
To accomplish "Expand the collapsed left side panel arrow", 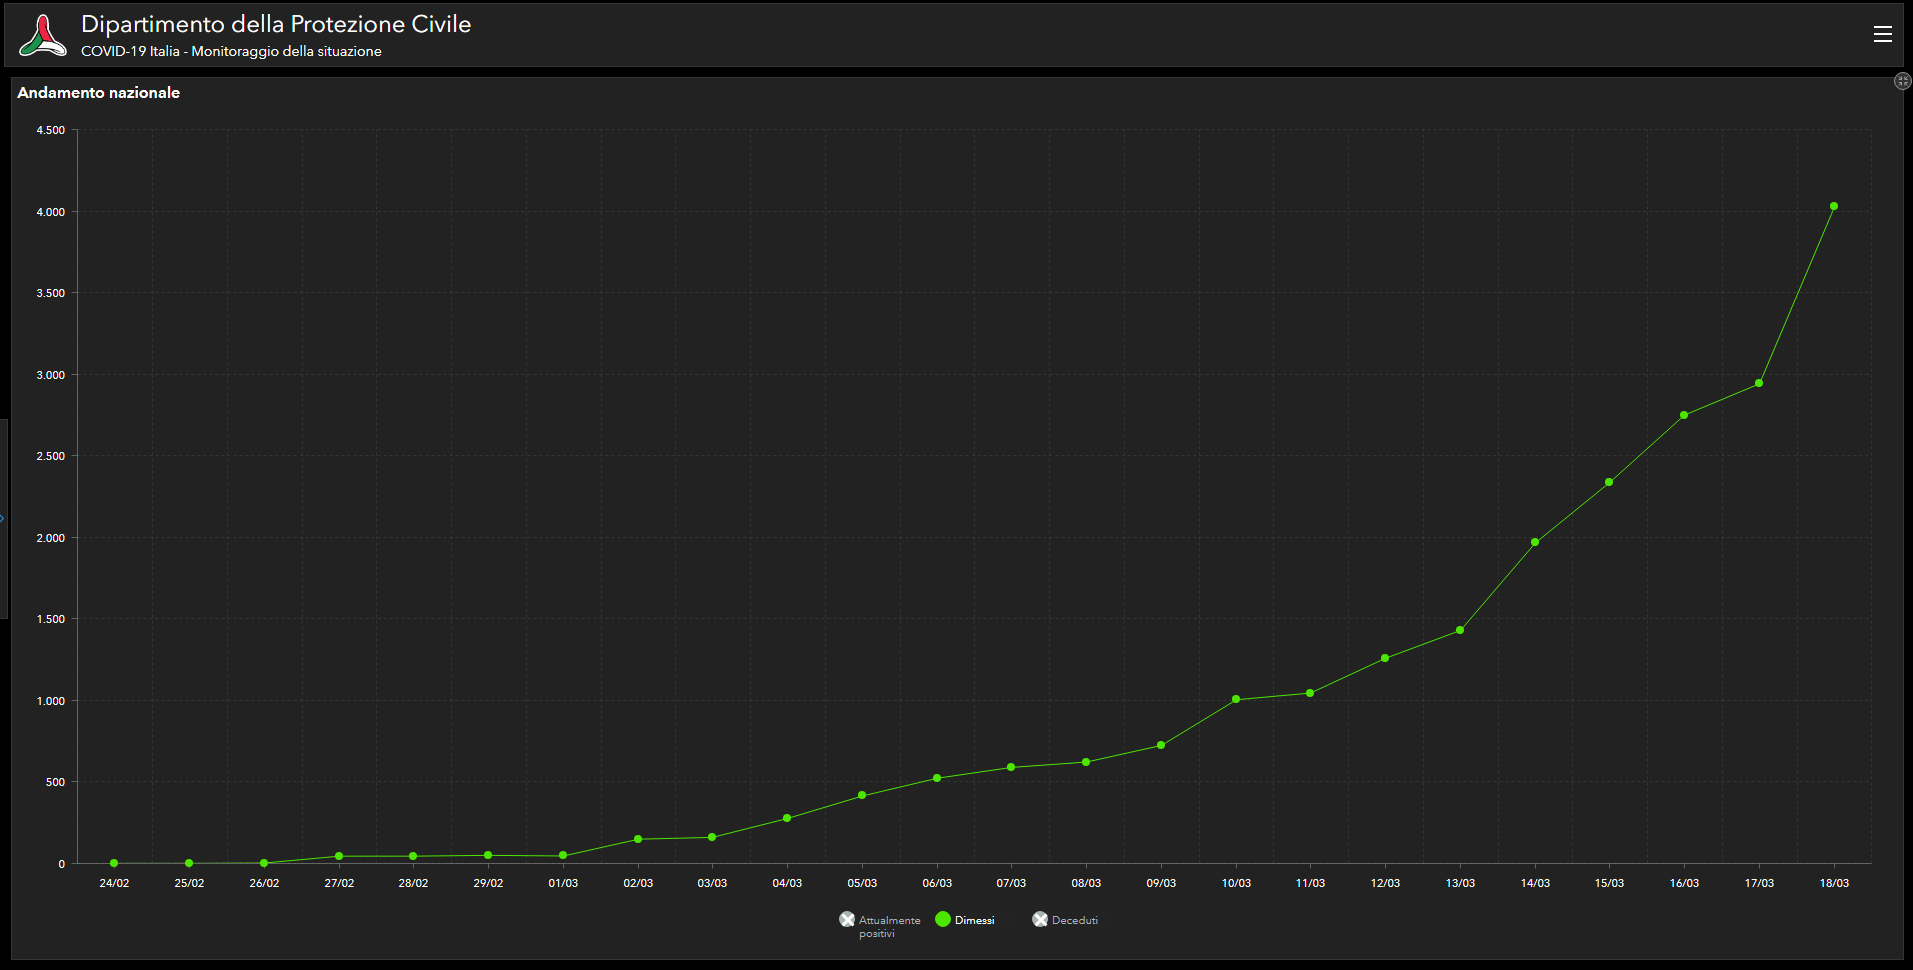I will tap(3, 518).
